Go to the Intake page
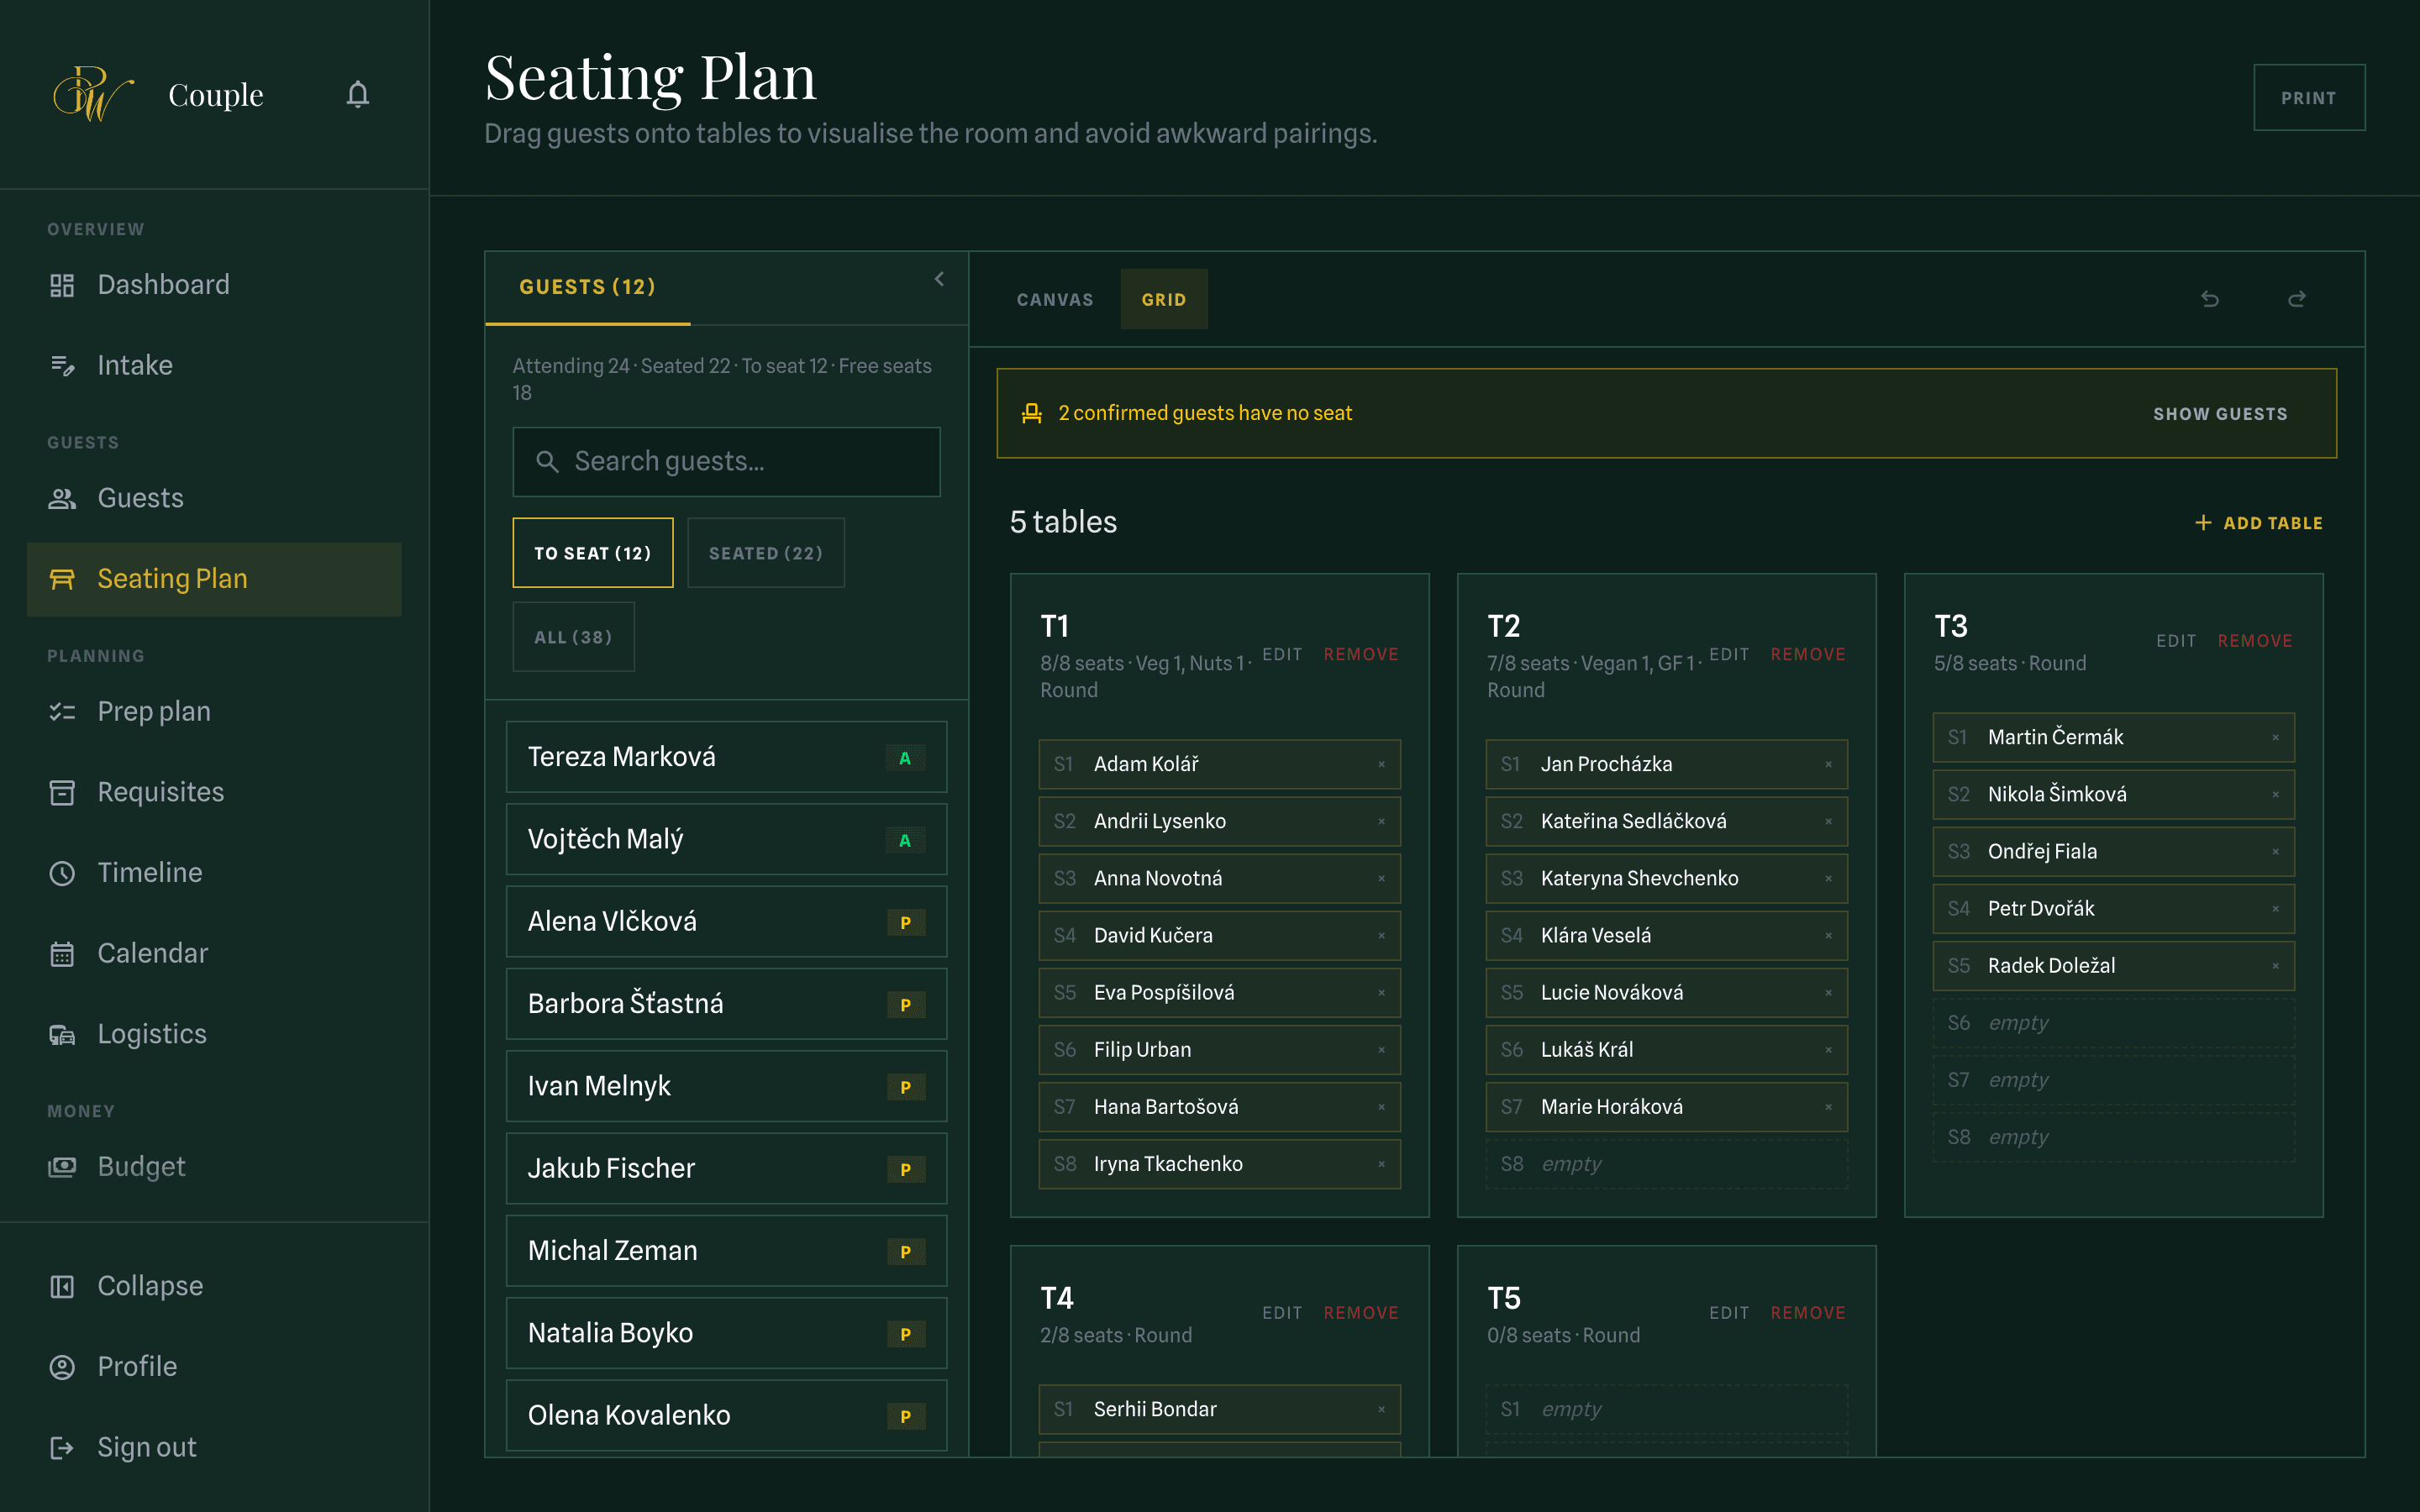The height and width of the screenshot is (1512, 2420). [214, 365]
